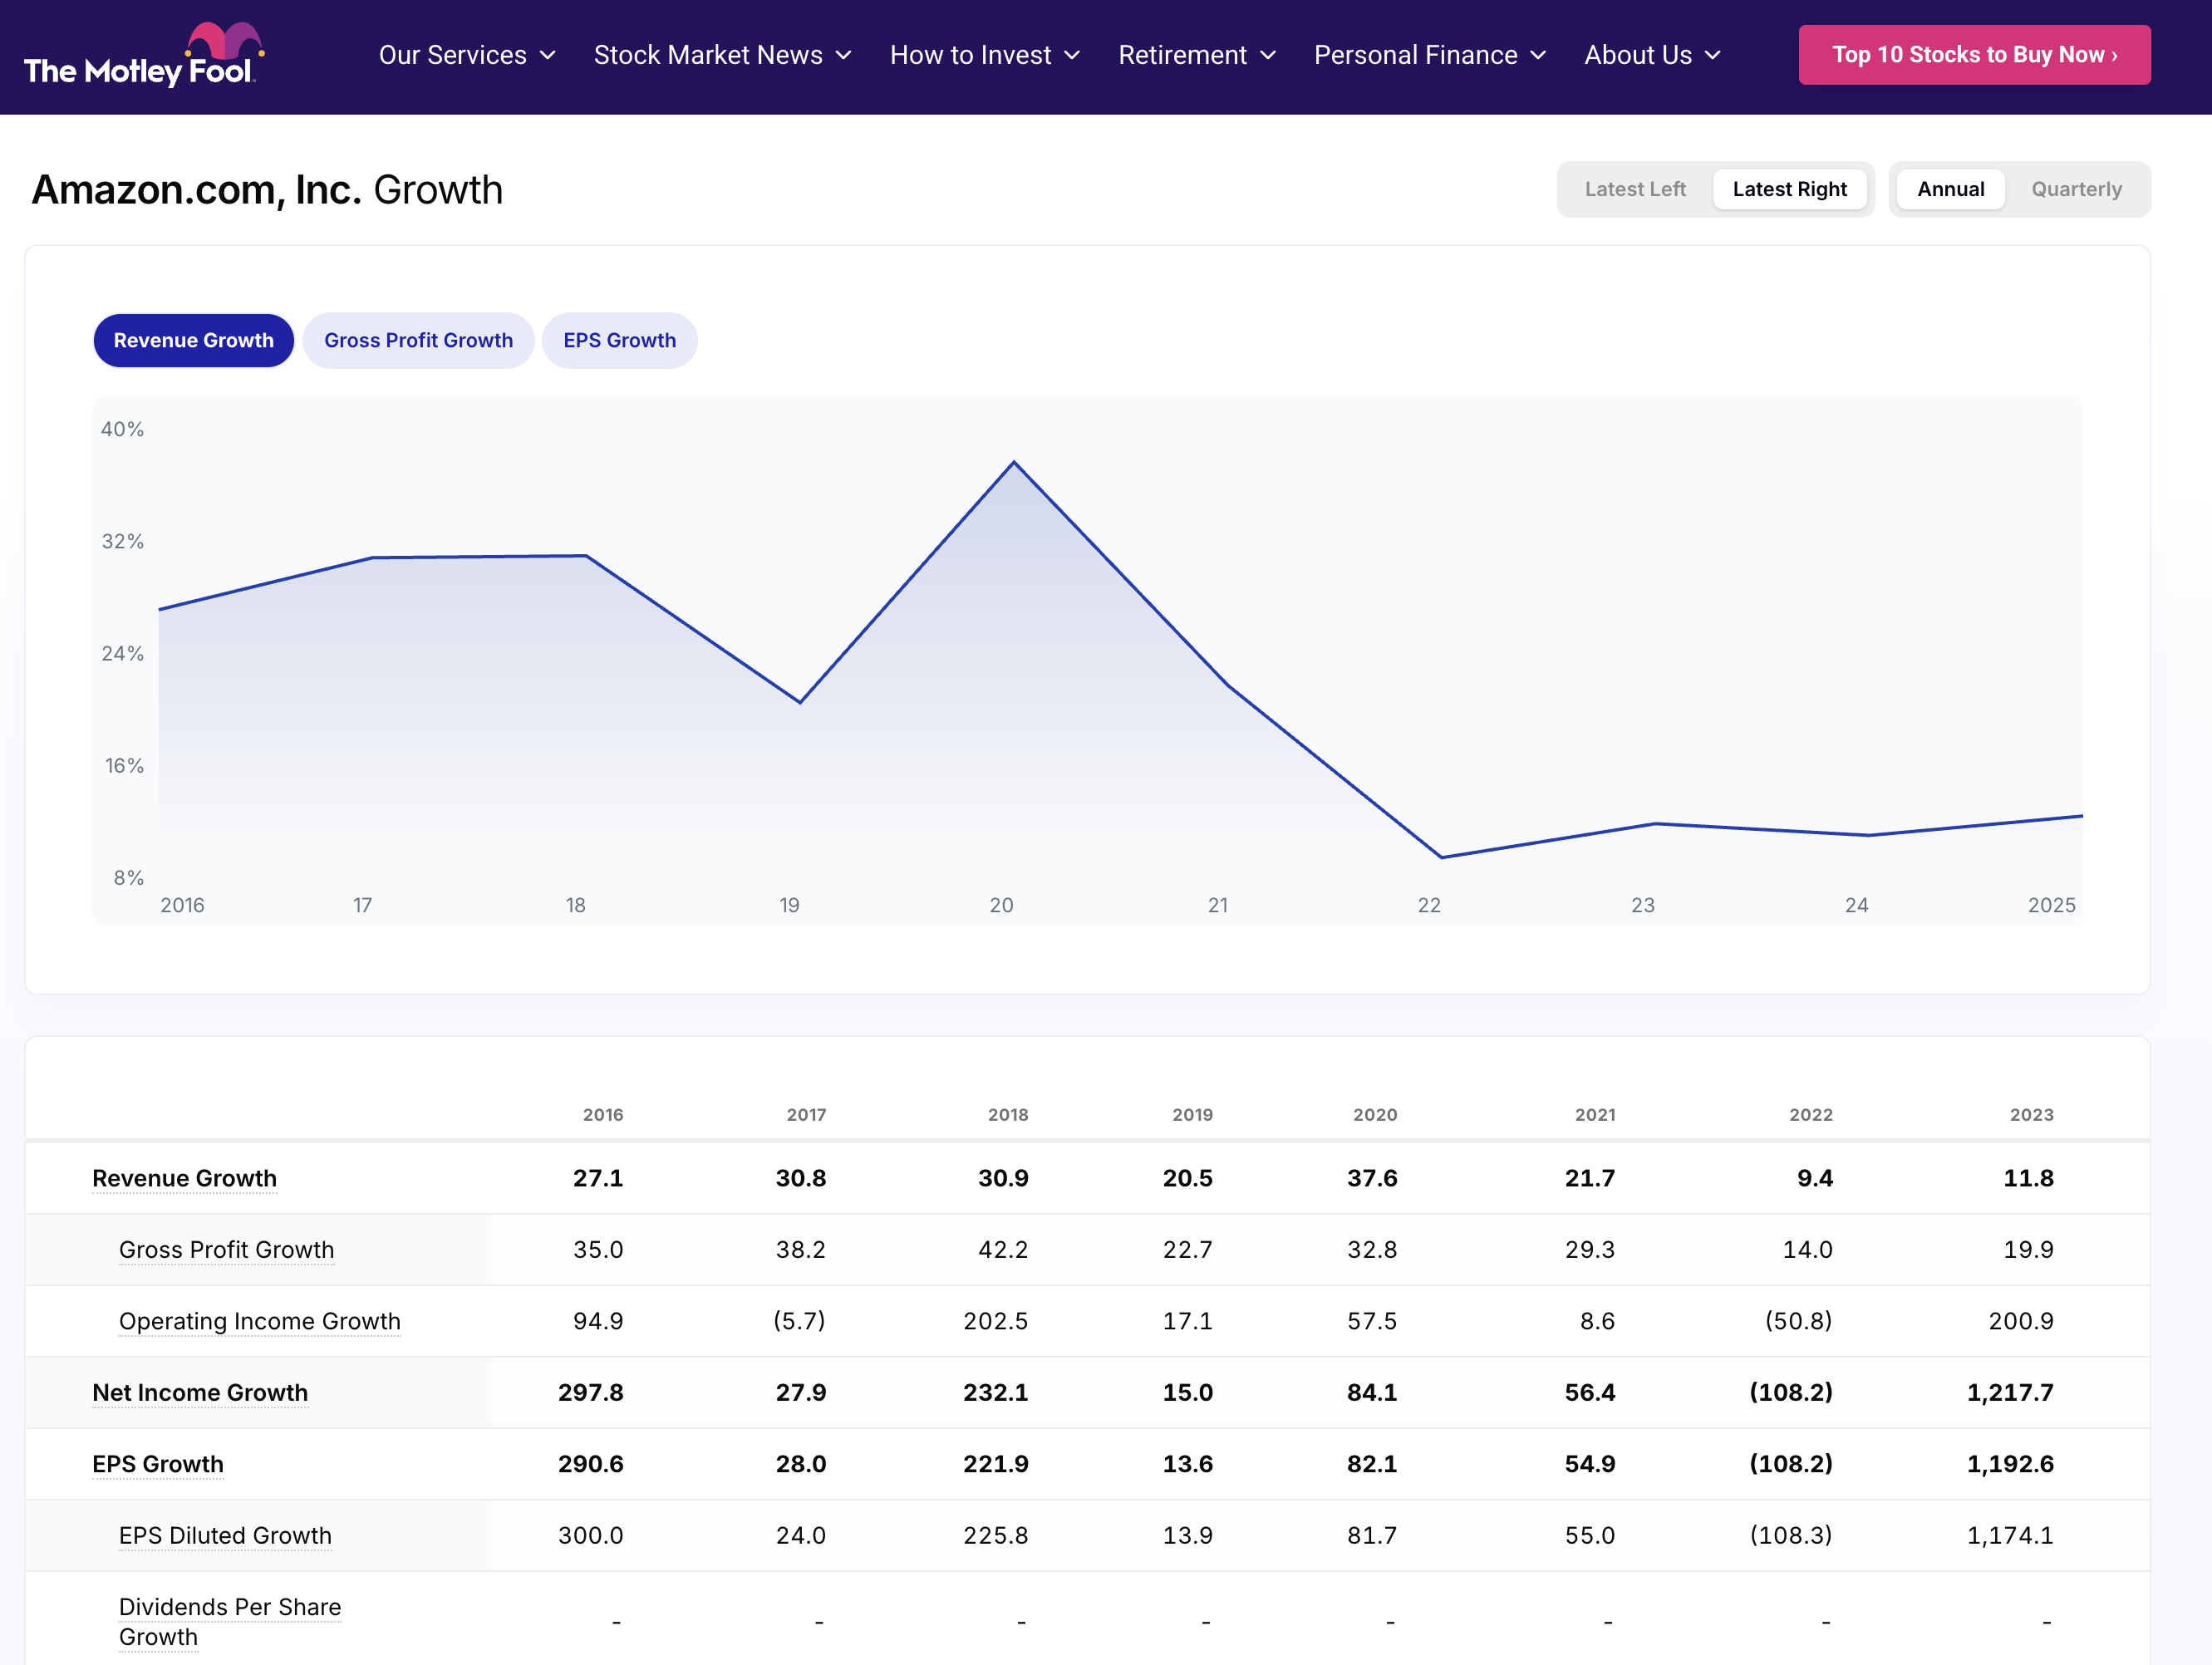Open the Our Services dropdown
The height and width of the screenshot is (1665, 2212).
(x=466, y=55)
